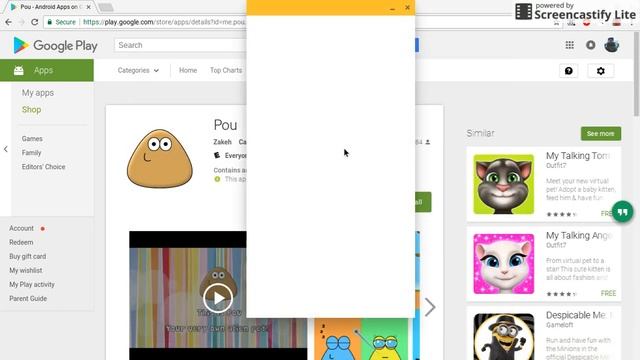
Task: Click Buy gift card link
Action: tap(27, 256)
